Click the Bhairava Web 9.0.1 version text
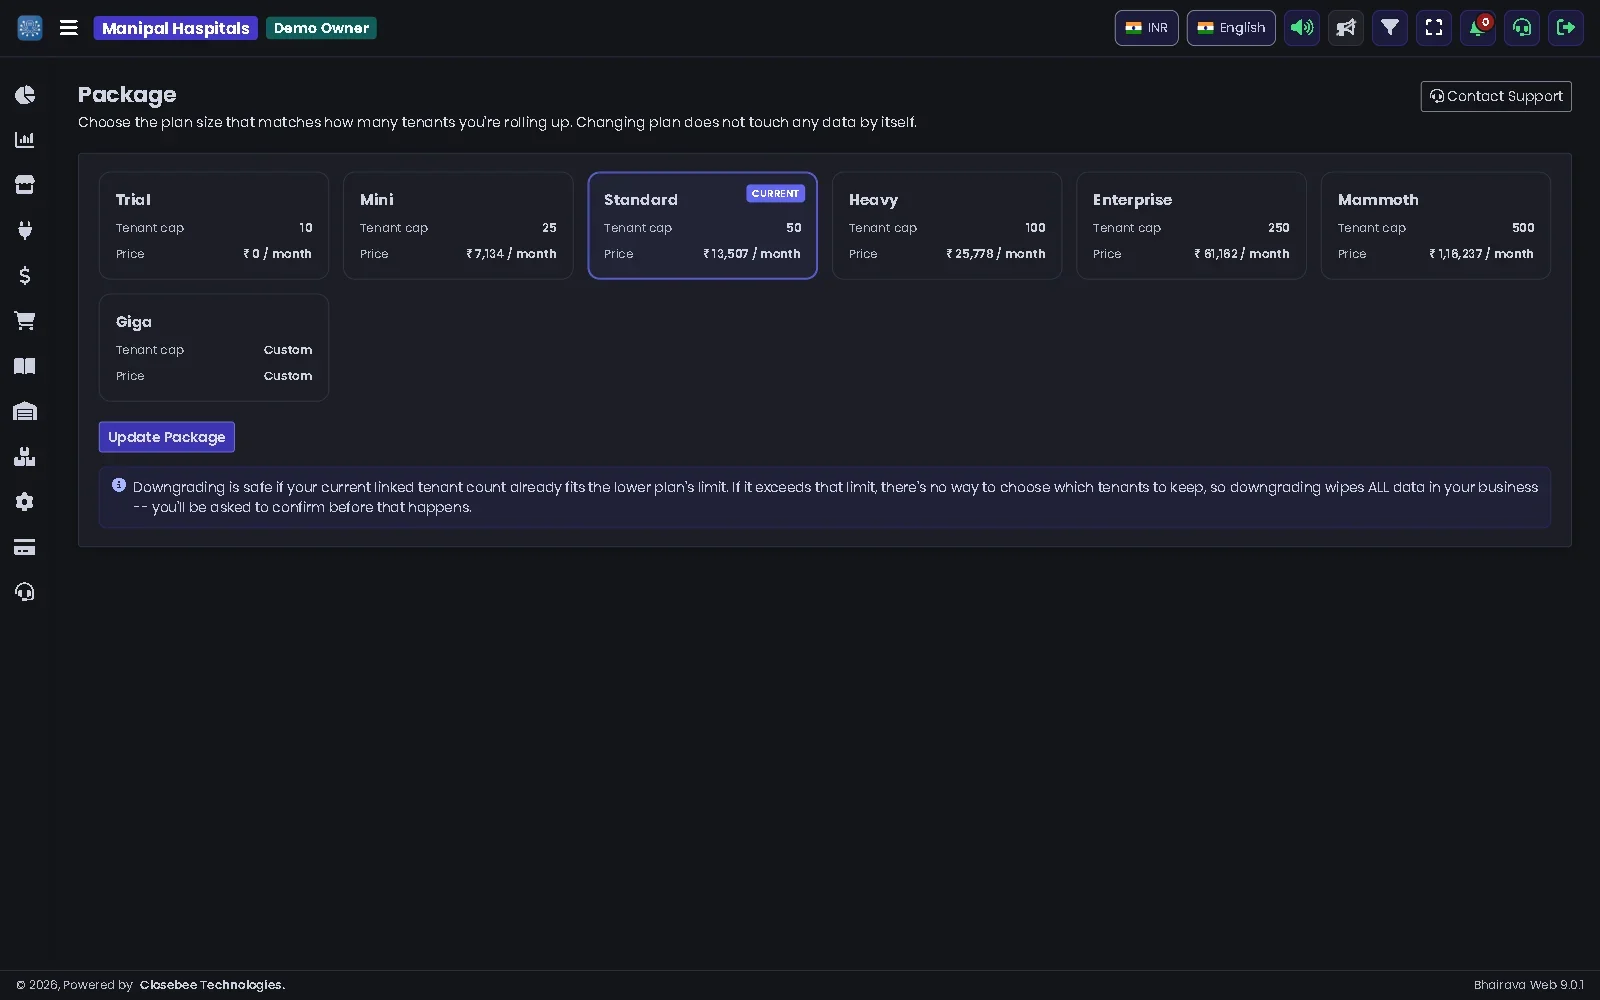Screen dimensions: 1600x1000 point(1529,985)
